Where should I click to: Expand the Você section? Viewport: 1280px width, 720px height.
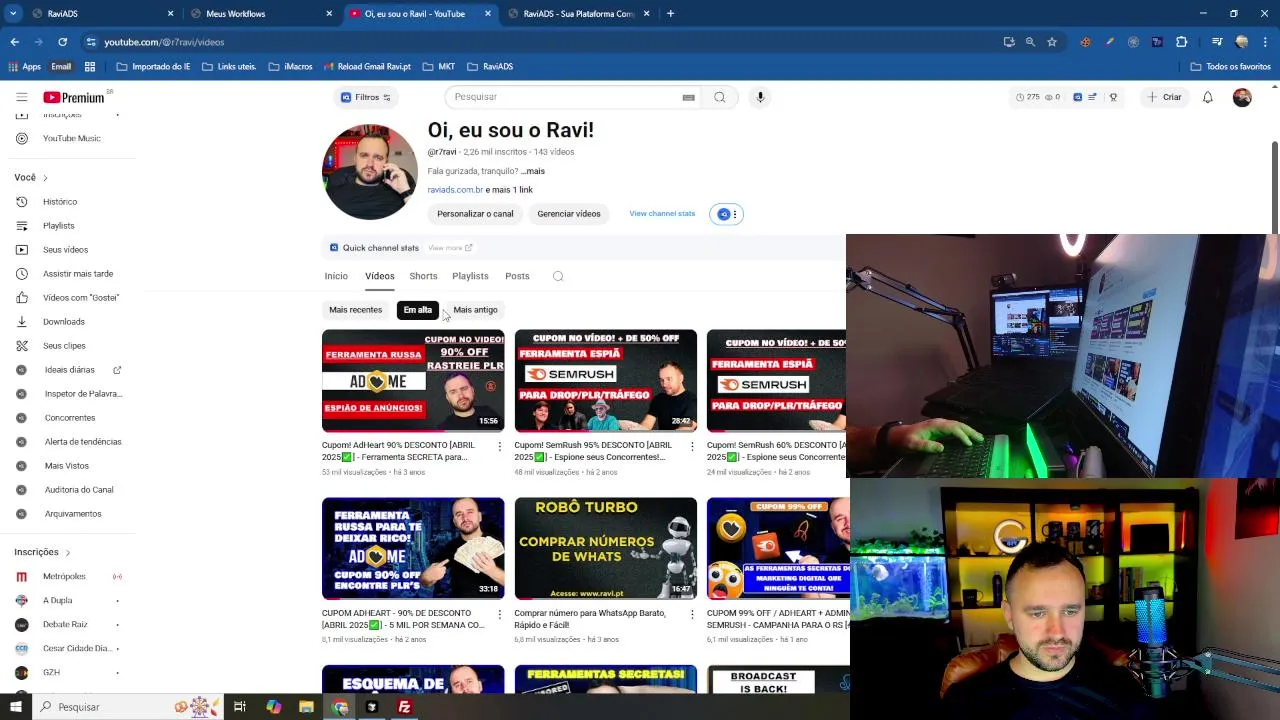click(31, 178)
